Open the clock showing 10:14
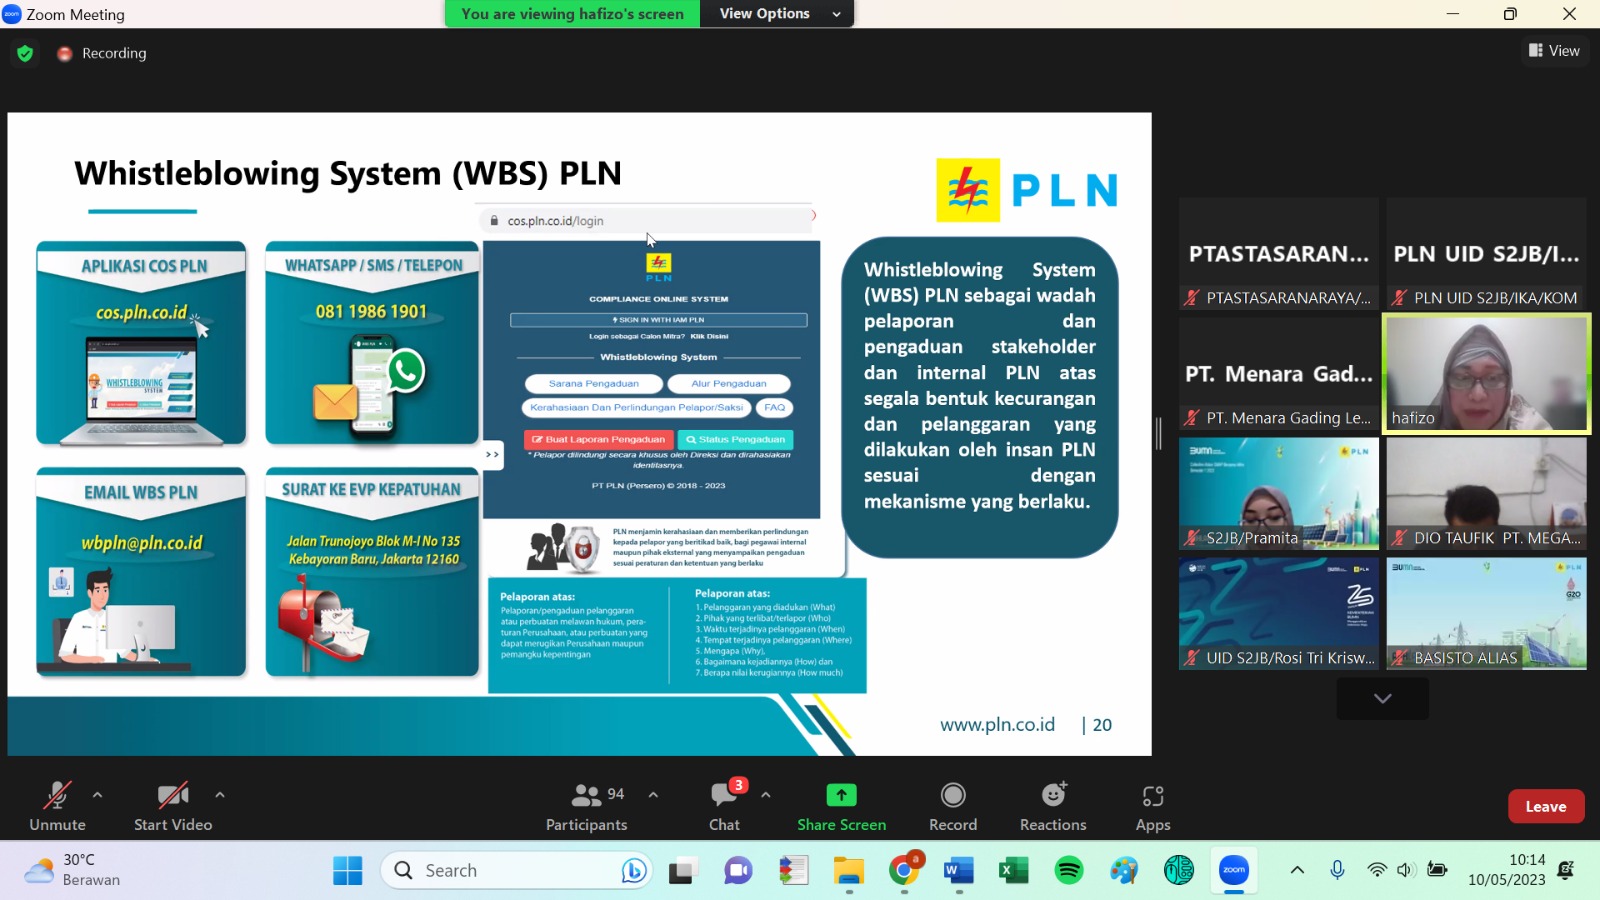This screenshot has width=1600, height=900. pyautogui.click(x=1507, y=870)
